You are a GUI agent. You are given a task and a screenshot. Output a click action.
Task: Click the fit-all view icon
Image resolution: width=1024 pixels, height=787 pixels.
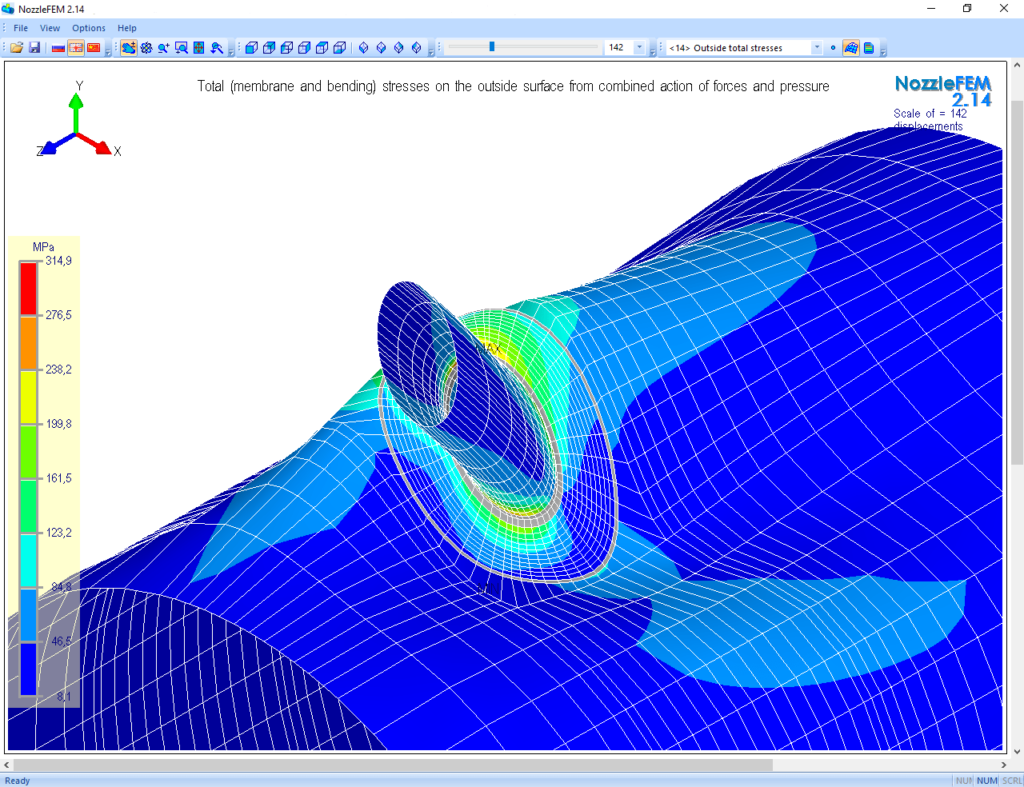[x=199, y=48]
